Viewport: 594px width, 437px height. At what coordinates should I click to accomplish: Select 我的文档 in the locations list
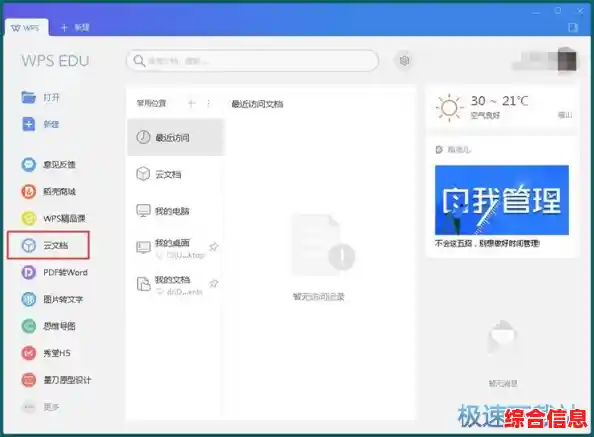click(176, 285)
